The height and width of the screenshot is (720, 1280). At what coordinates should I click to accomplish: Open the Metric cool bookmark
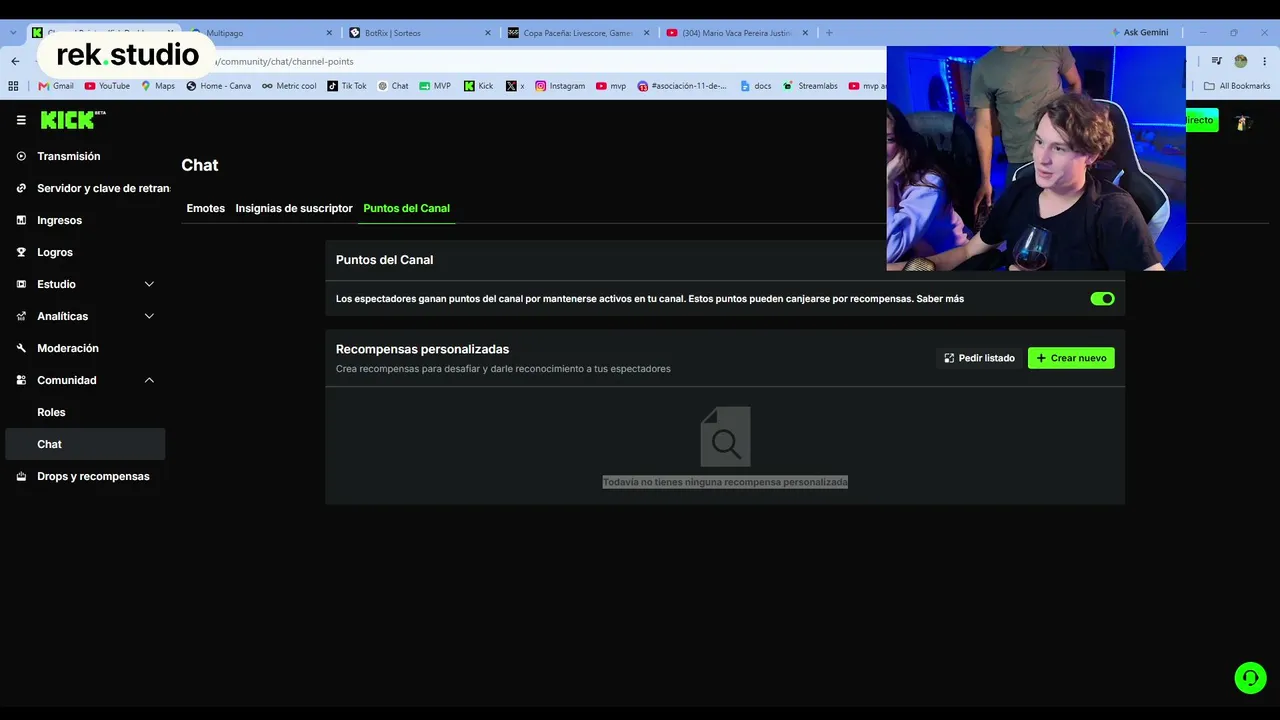pos(290,86)
